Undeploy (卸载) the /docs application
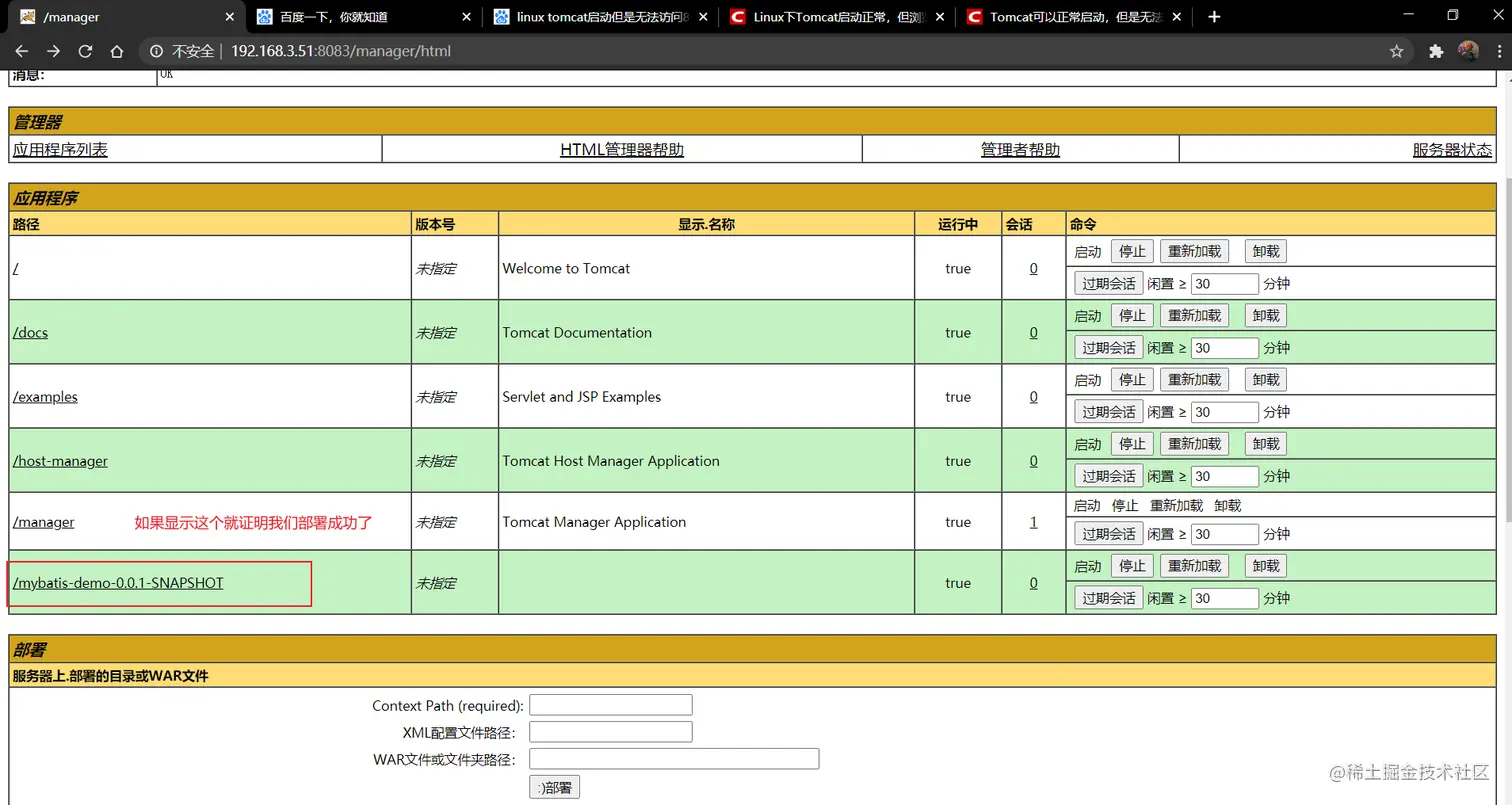This screenshot has width=1512, height=805. click(x=1266, y=315)
